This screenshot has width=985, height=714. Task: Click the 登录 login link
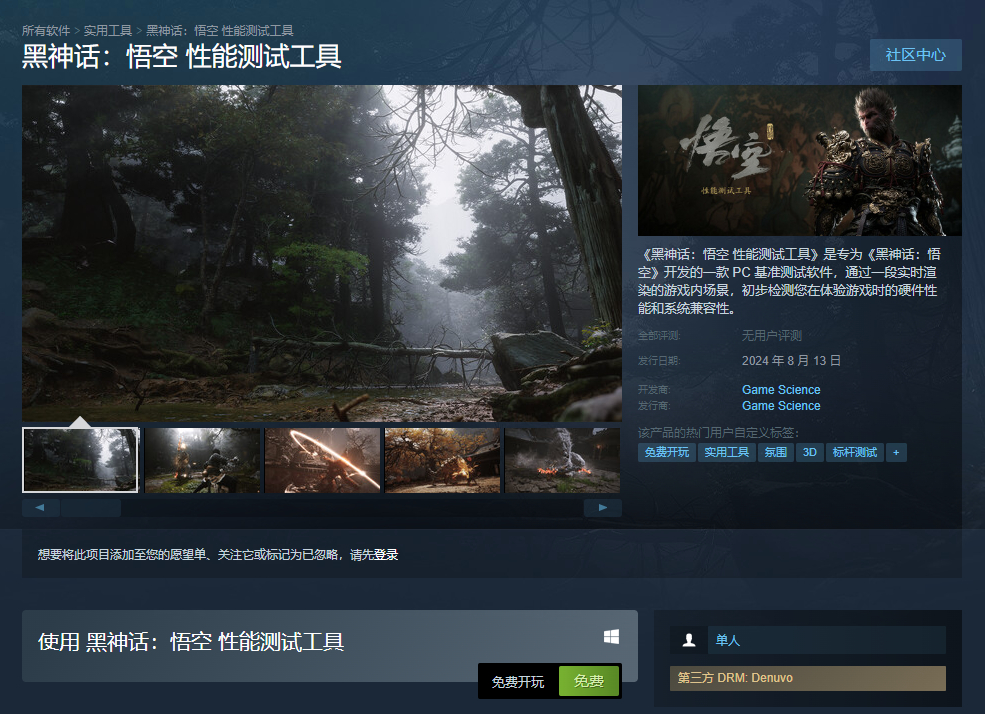point(386,554)
